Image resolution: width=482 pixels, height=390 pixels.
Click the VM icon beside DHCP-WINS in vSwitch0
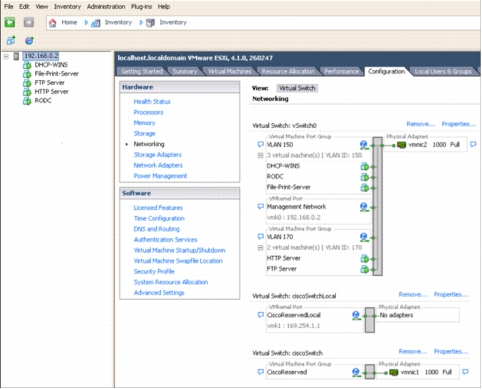click(365, 166)
